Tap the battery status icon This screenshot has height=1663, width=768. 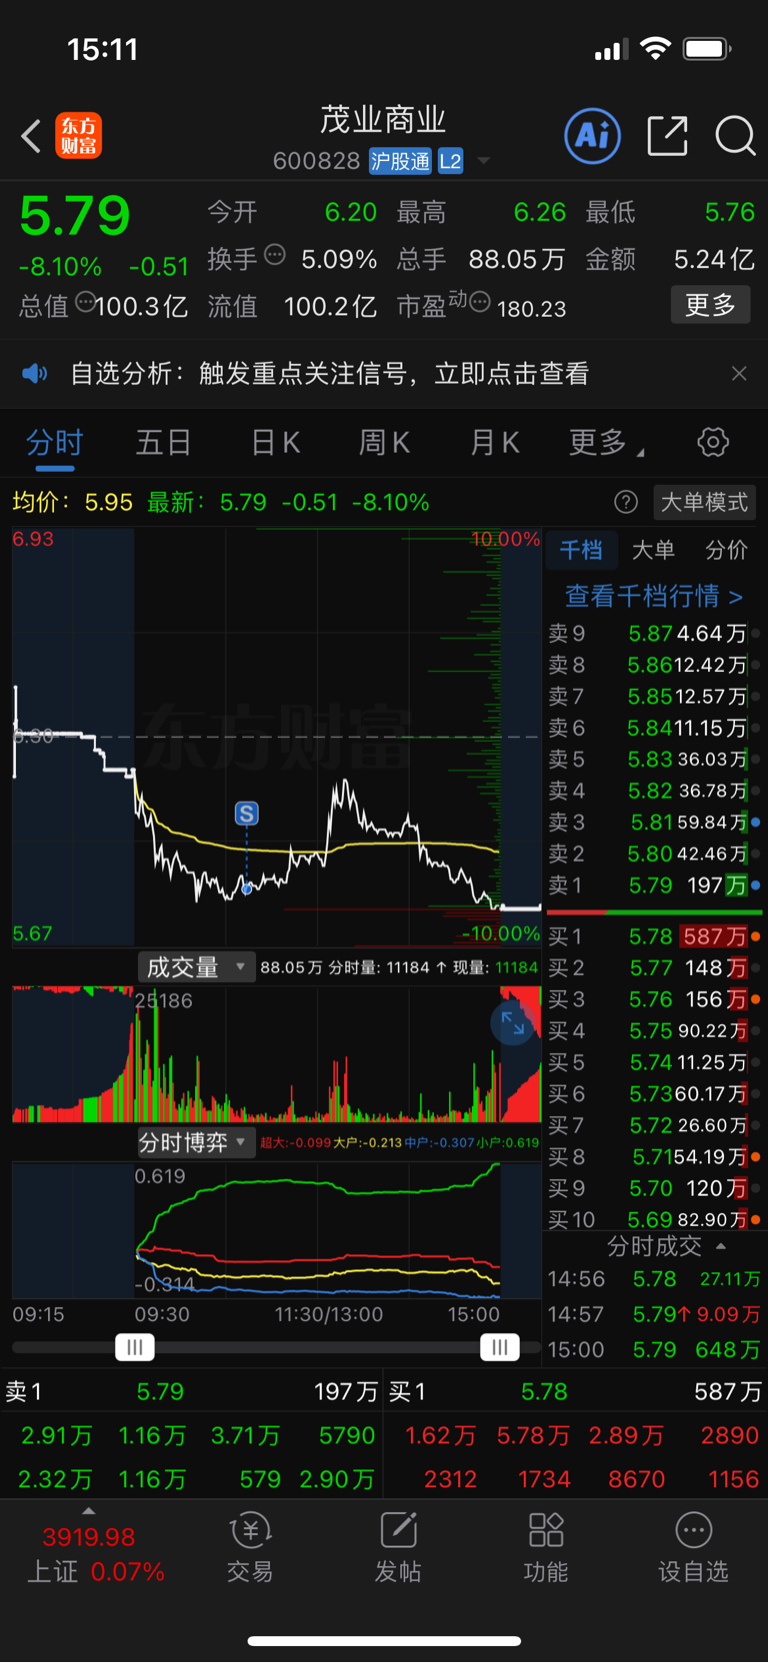707,48
